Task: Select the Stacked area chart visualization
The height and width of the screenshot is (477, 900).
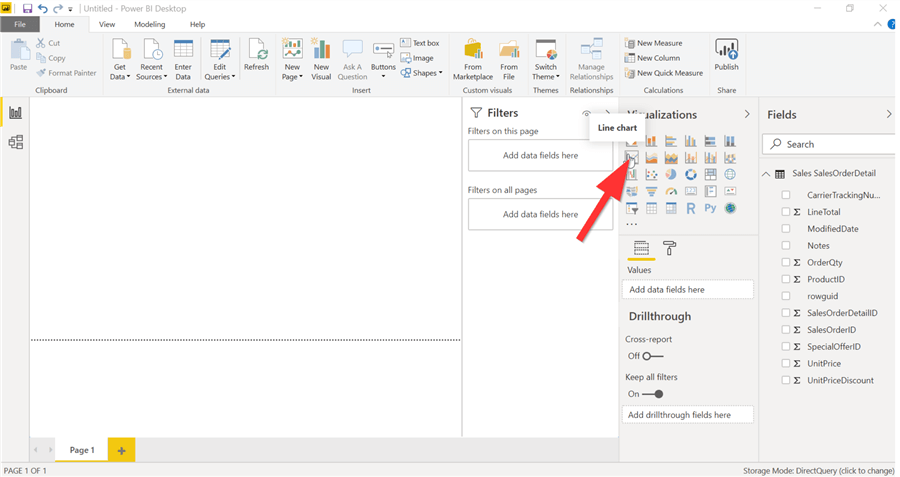Action: pyautogui.click(x=671, y=158)
